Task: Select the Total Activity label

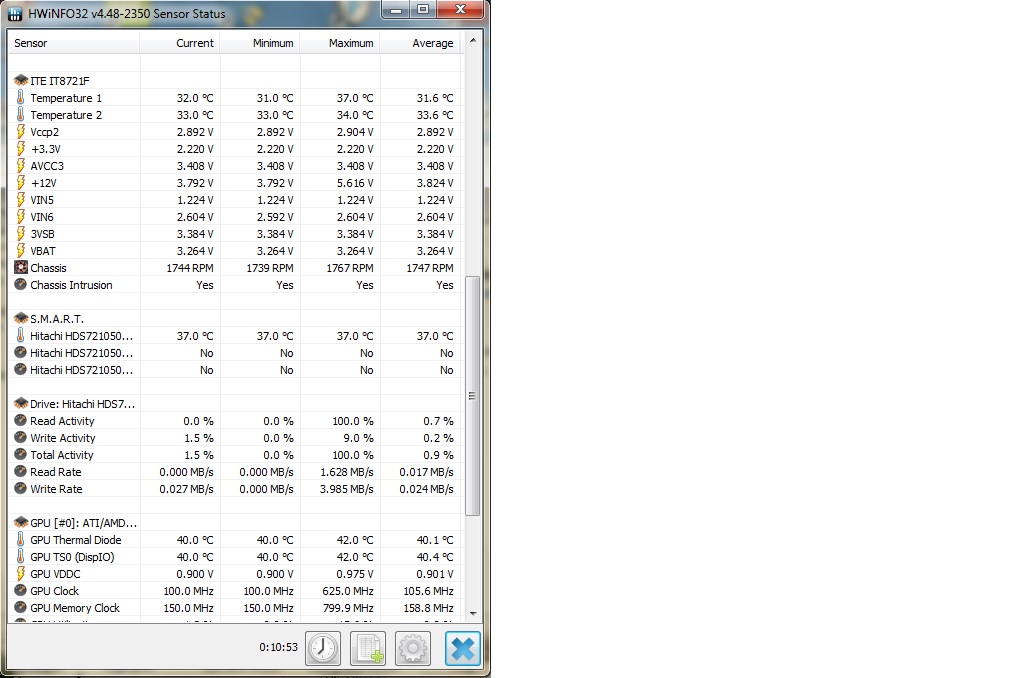Action: pyautogui.click(x=62, y=455)
